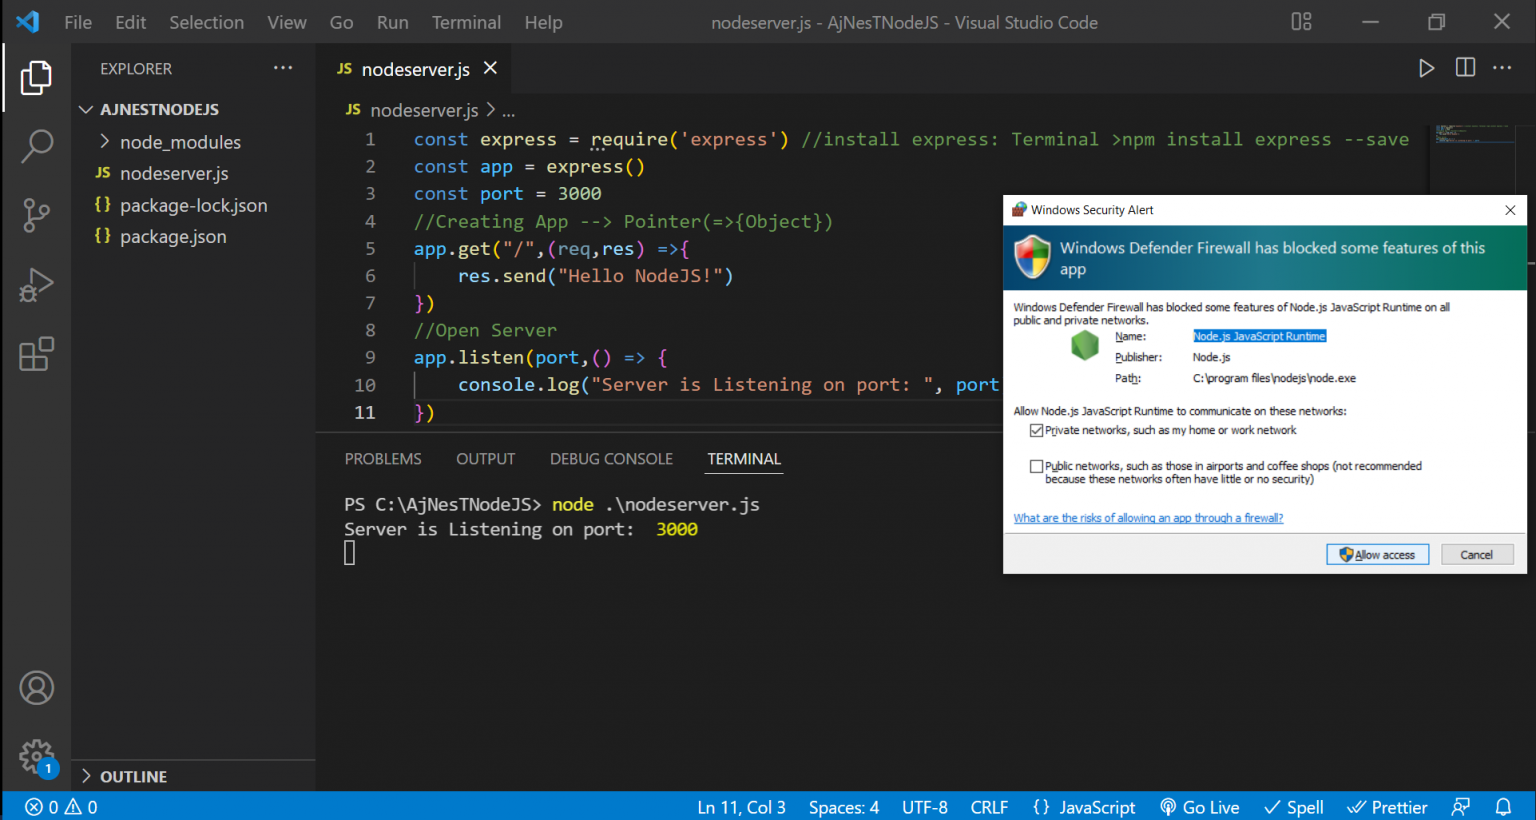Switch to the DEBUG CONSOLE tab
Screen dimensions: 1536x820
[611, 459]
